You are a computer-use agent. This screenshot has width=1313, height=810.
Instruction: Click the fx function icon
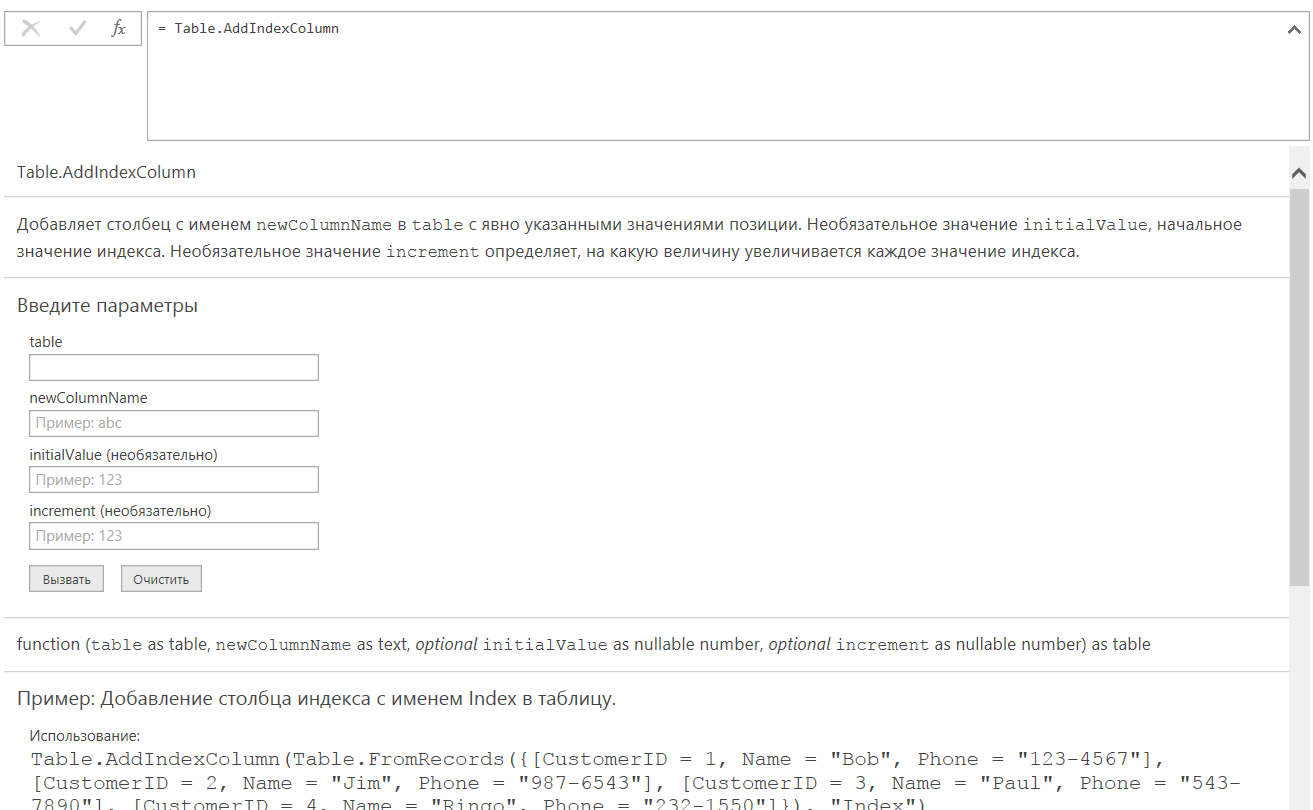[118, 28]
